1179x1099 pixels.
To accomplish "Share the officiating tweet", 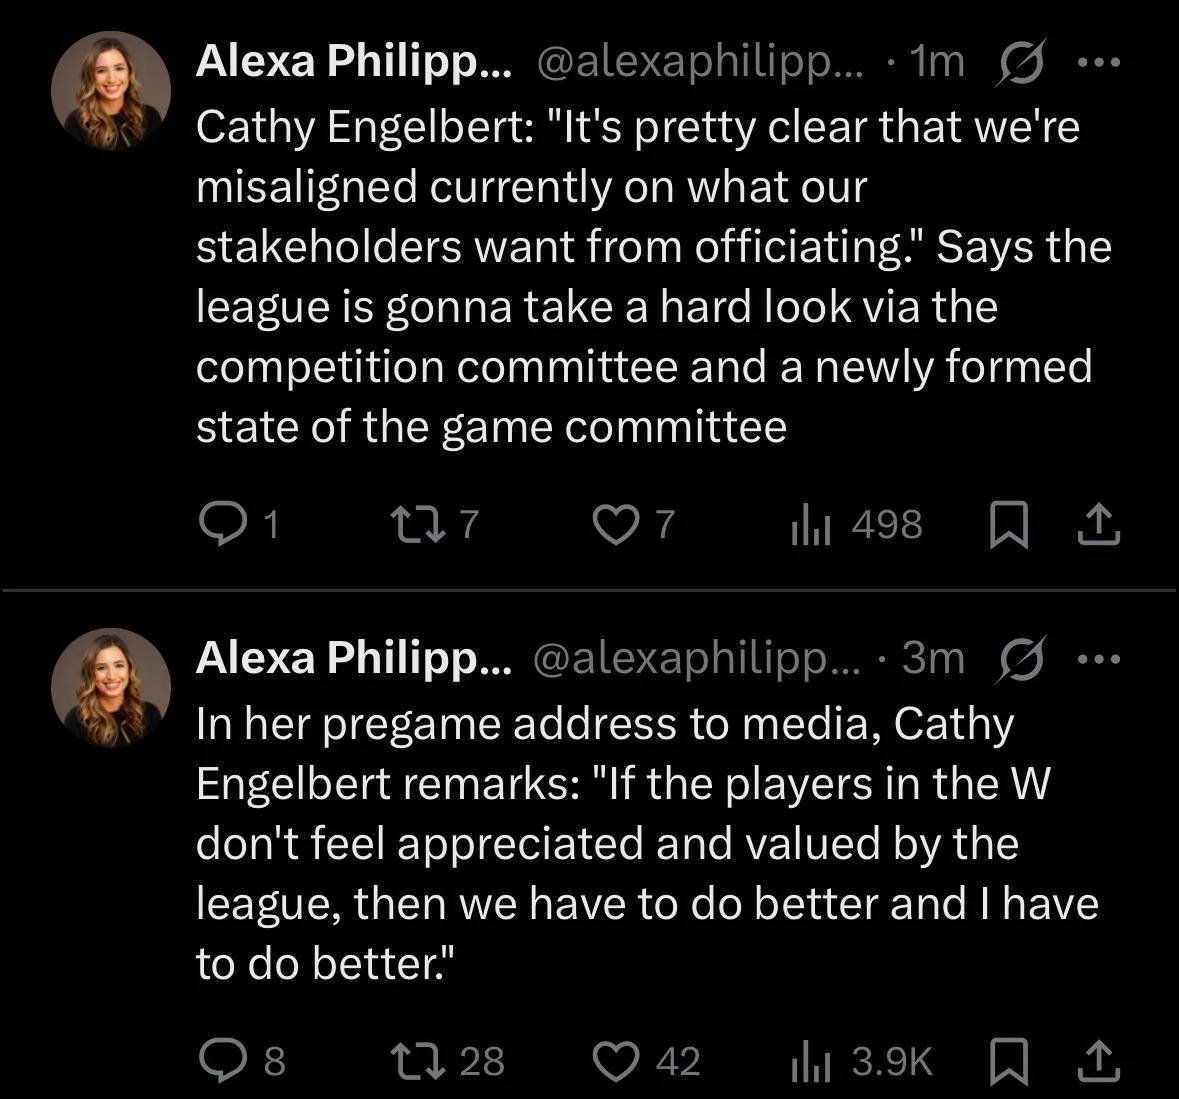I will tap(1097, 524).
